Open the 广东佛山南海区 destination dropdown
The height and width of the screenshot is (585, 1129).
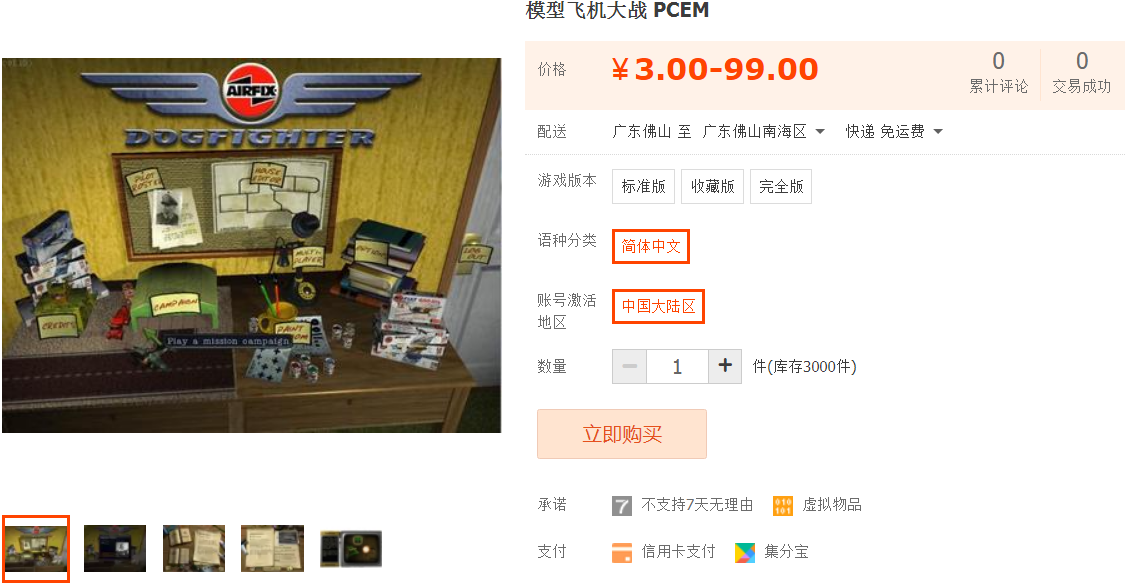coord(763,131)
